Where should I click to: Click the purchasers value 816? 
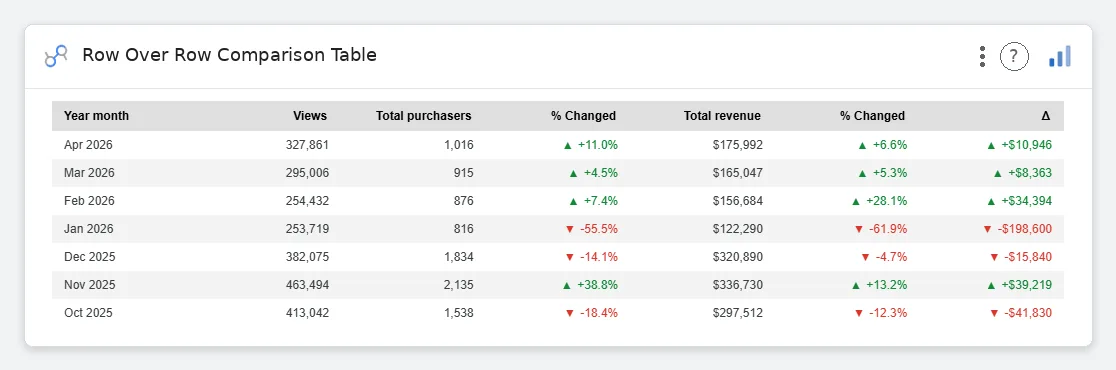pyautogui.click(x=463, y=229)
